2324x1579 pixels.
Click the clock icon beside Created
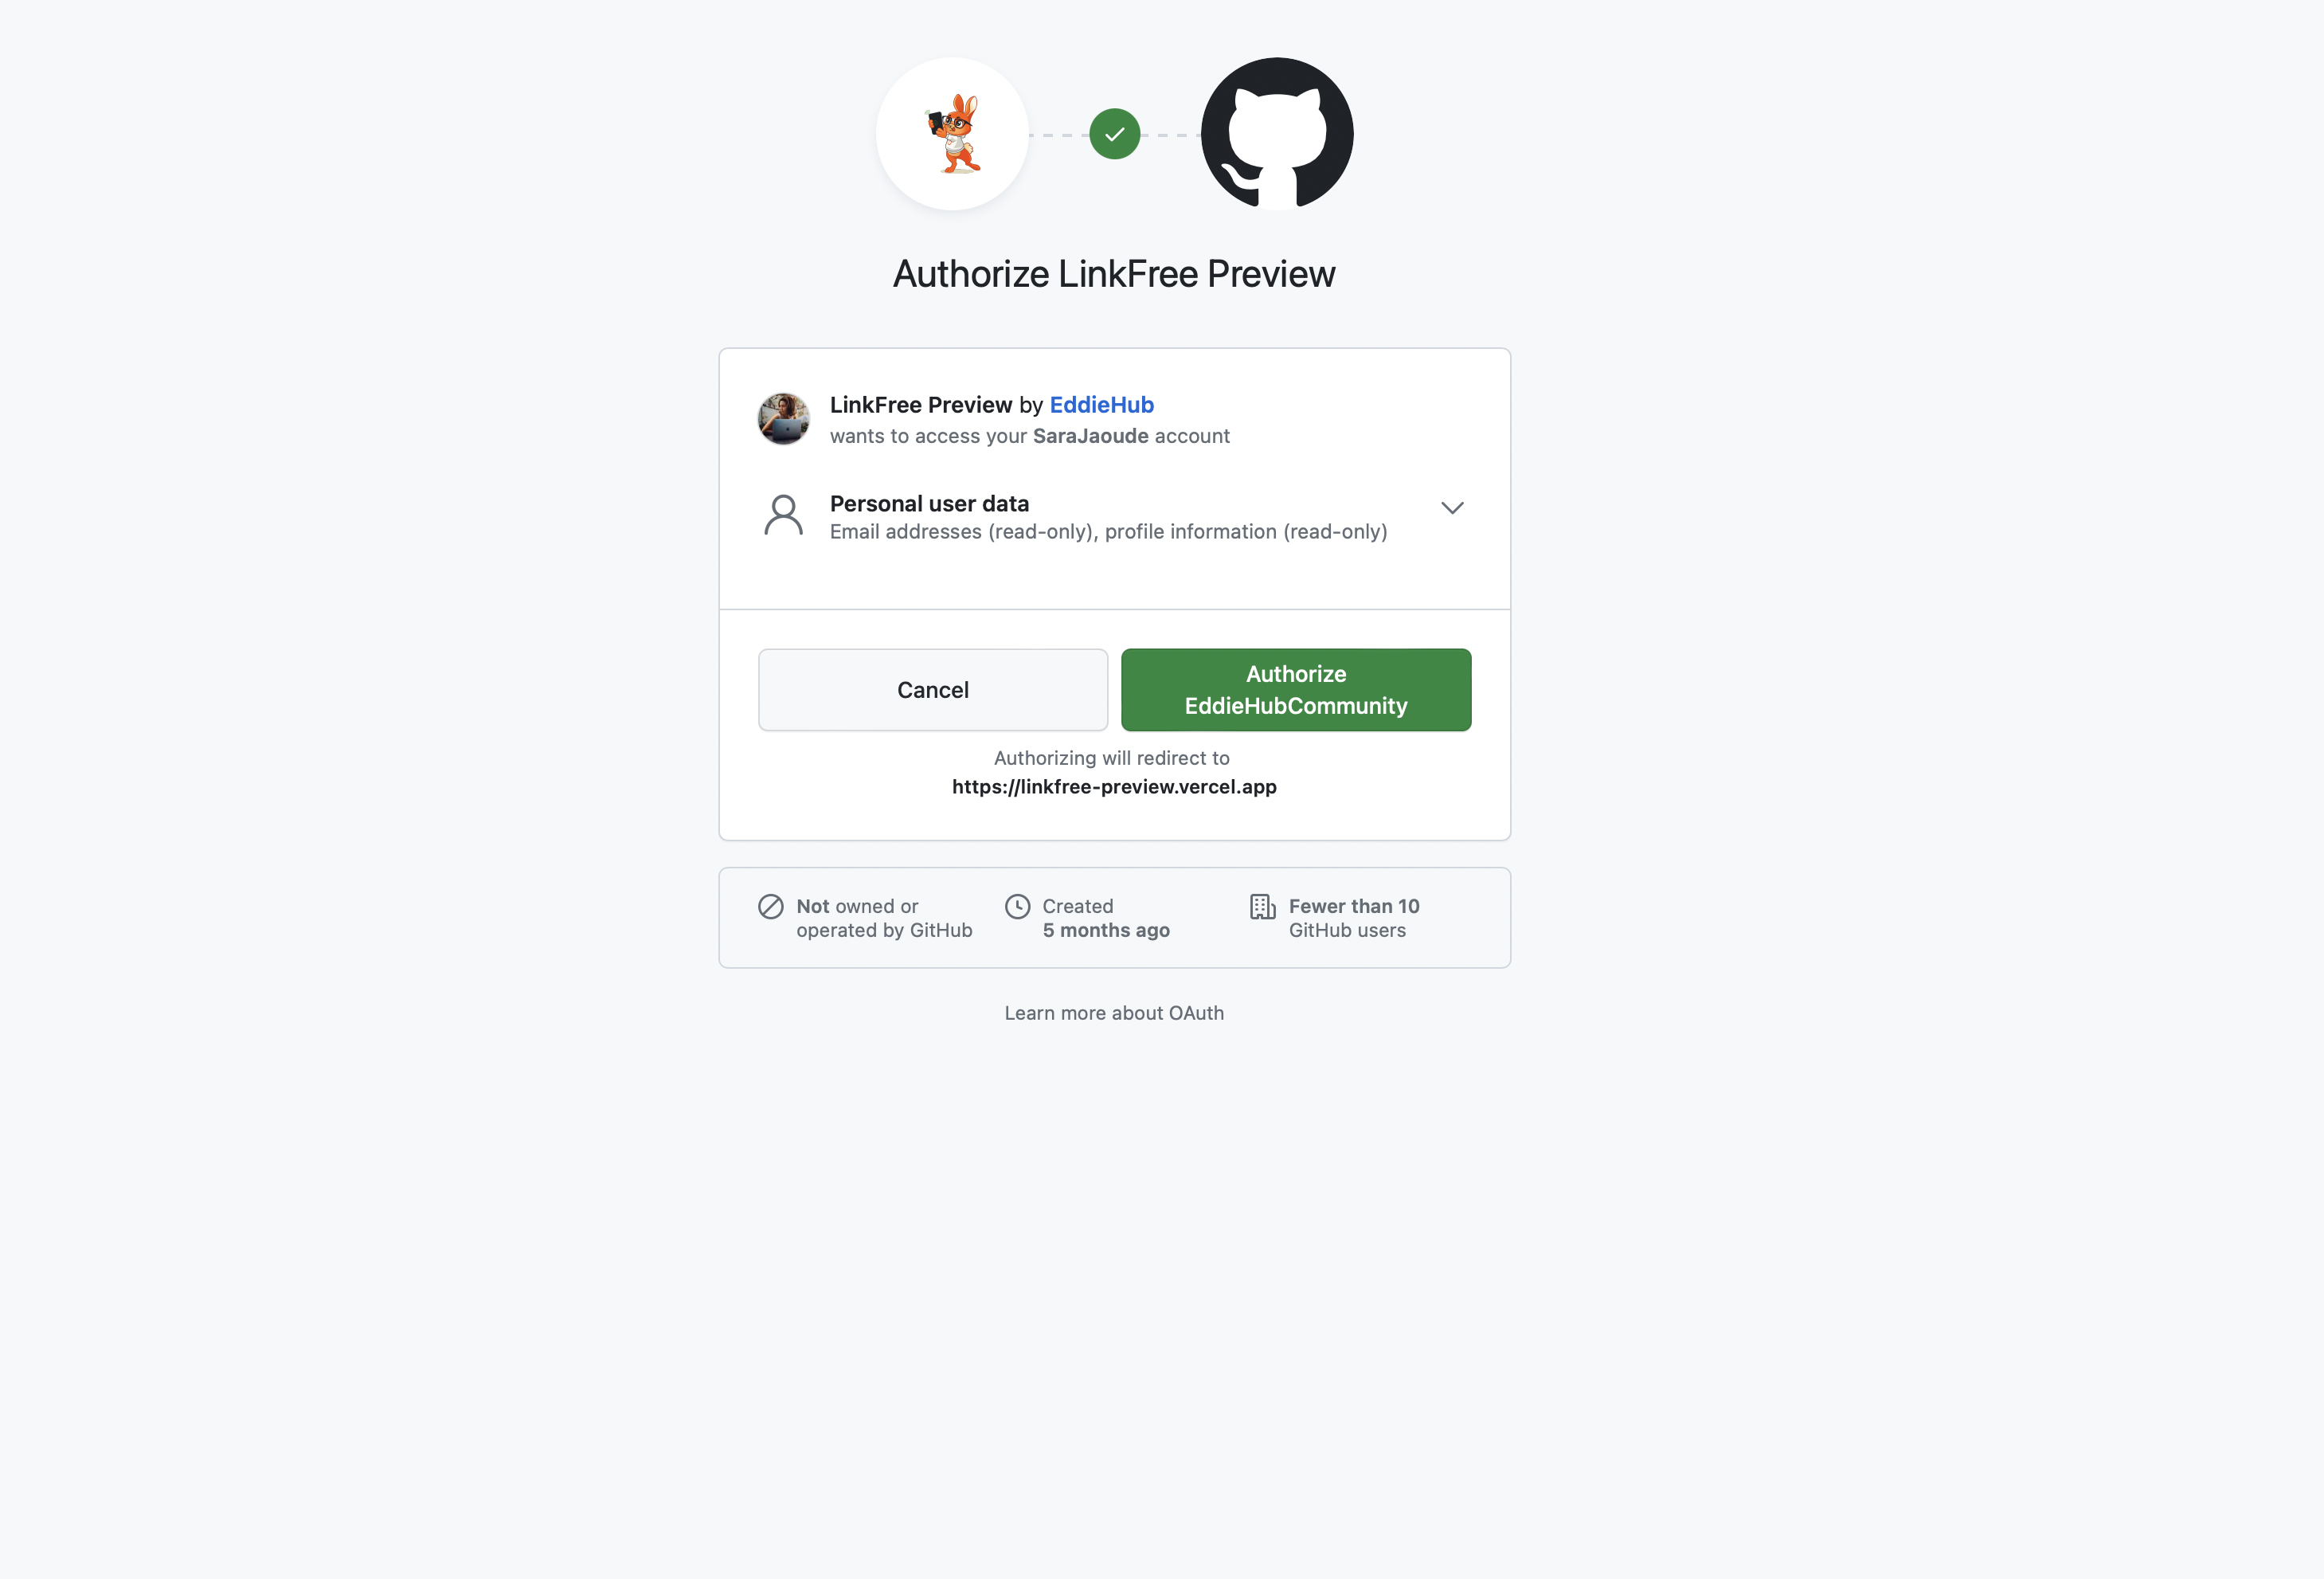point(1018,907)
